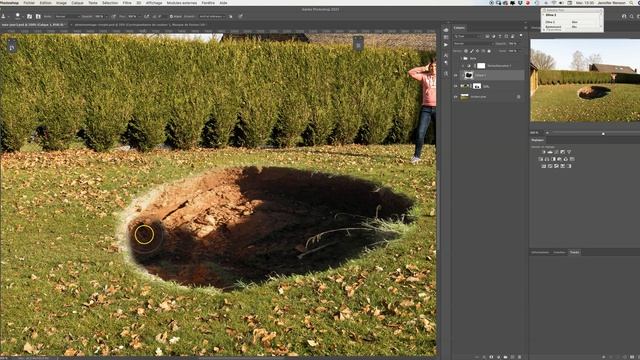Hide the Arrière-plan background layer

click(x=456, y=97)
